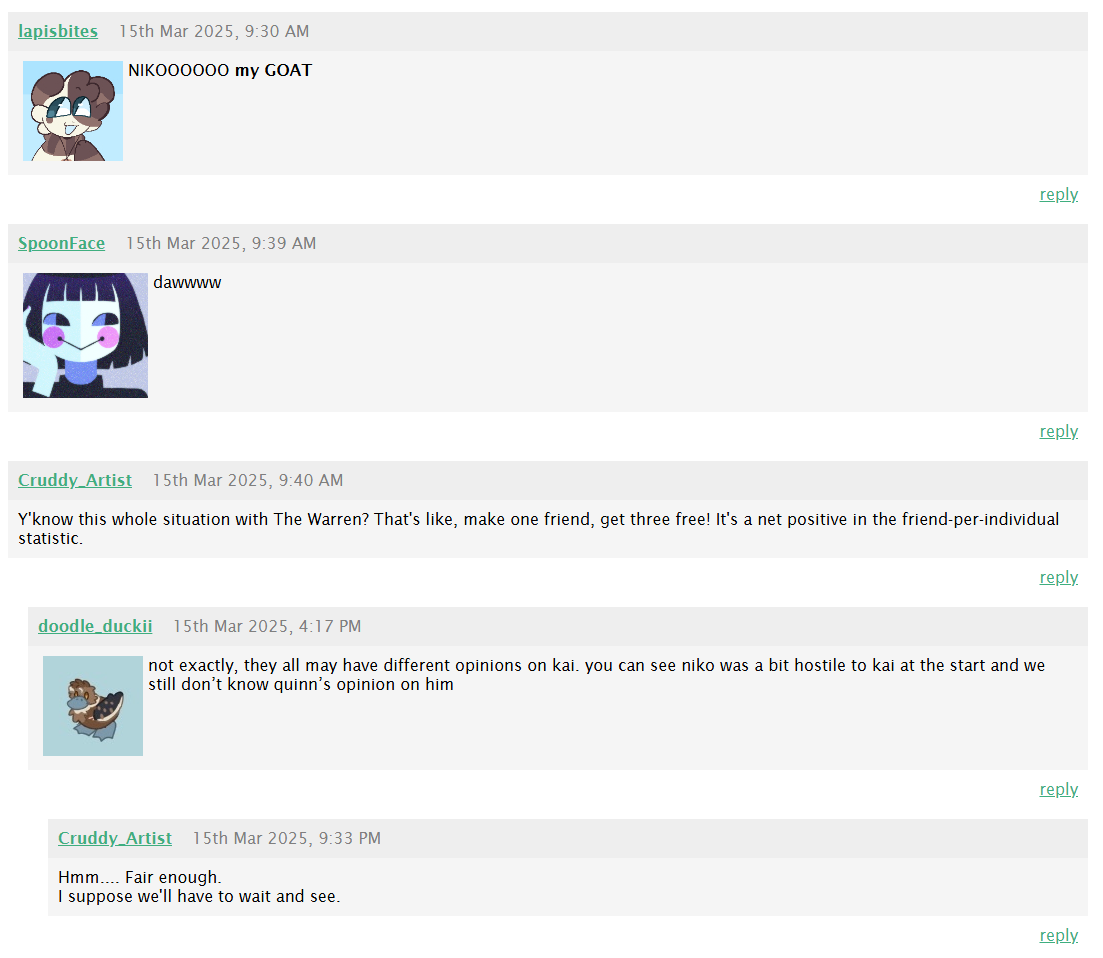Open doodle_duckii user profile link

[95, 627]
